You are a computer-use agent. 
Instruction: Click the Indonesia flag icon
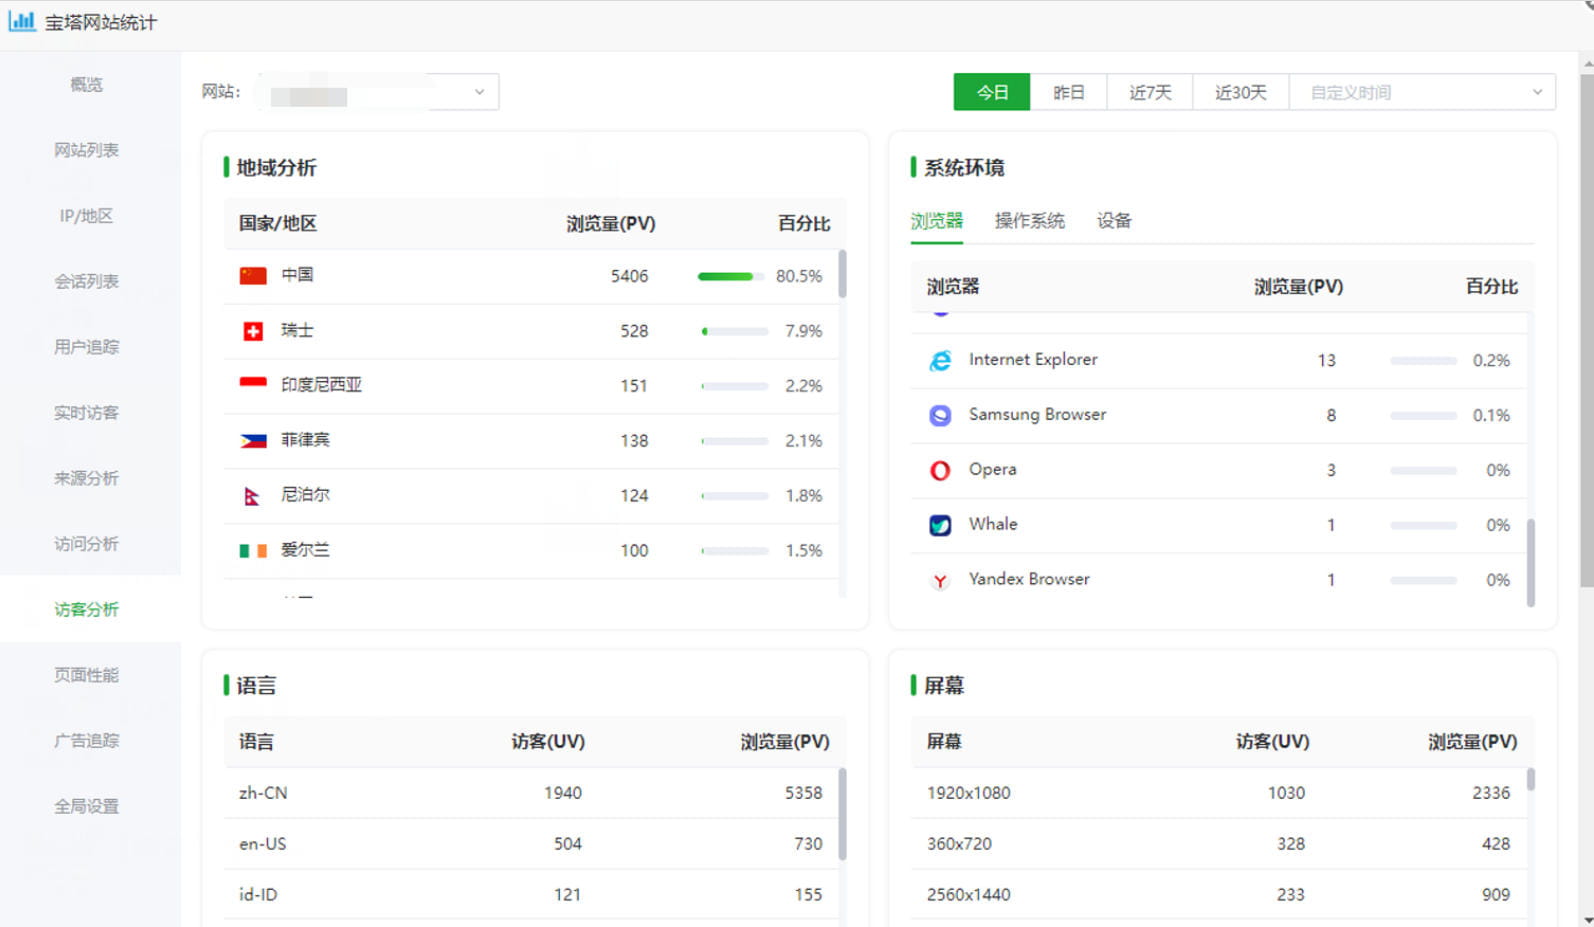point(253,386)
